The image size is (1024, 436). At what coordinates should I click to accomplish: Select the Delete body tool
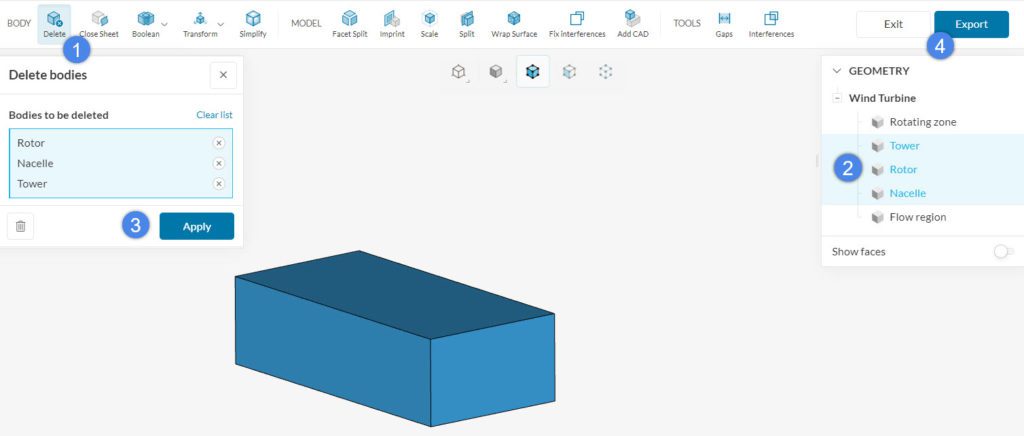tap(54, 23)
